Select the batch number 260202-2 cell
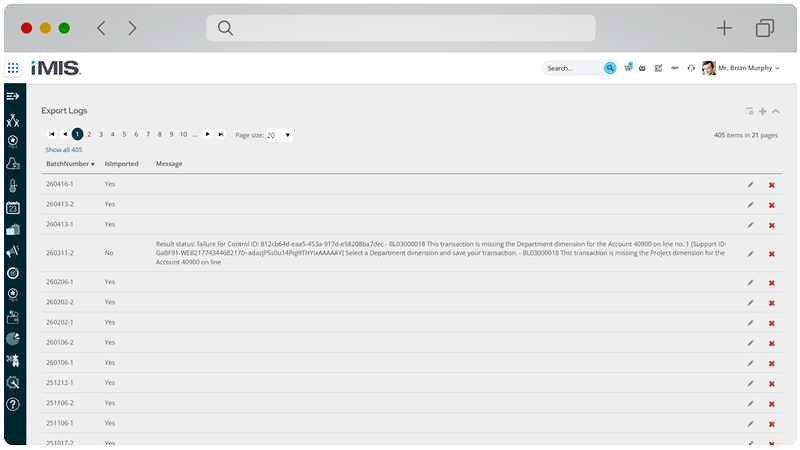Viewport: 800px width, 450px height. (x=60, y=302)
